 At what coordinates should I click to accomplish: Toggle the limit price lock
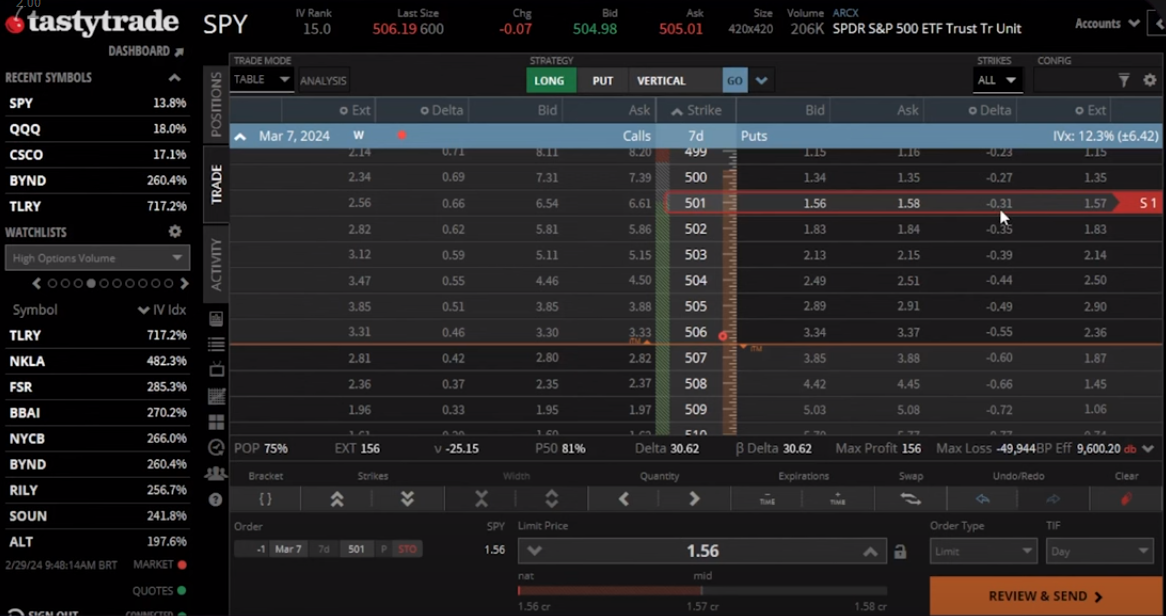(900, 552)
